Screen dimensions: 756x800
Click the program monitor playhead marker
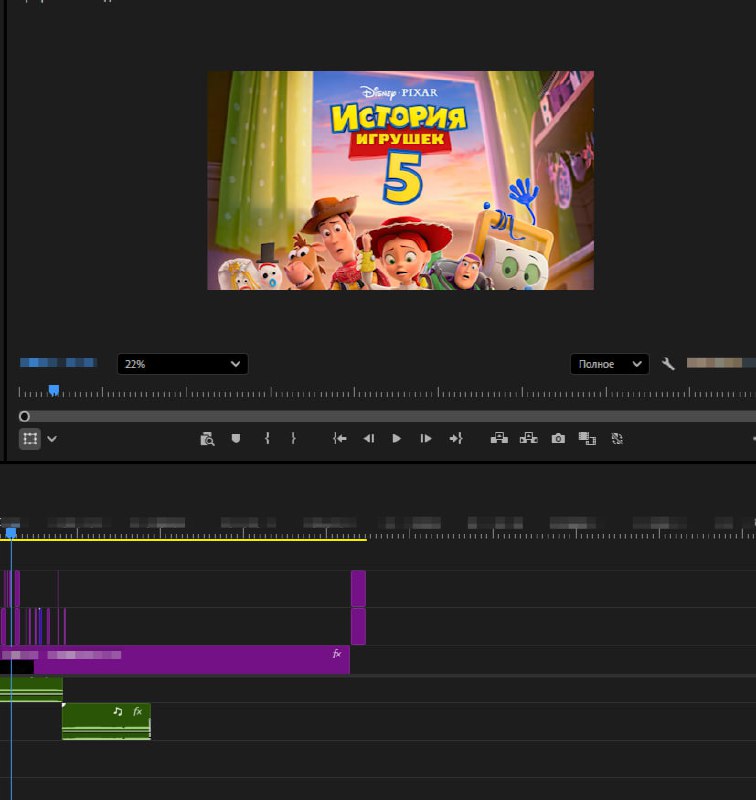tap(54, 390)
